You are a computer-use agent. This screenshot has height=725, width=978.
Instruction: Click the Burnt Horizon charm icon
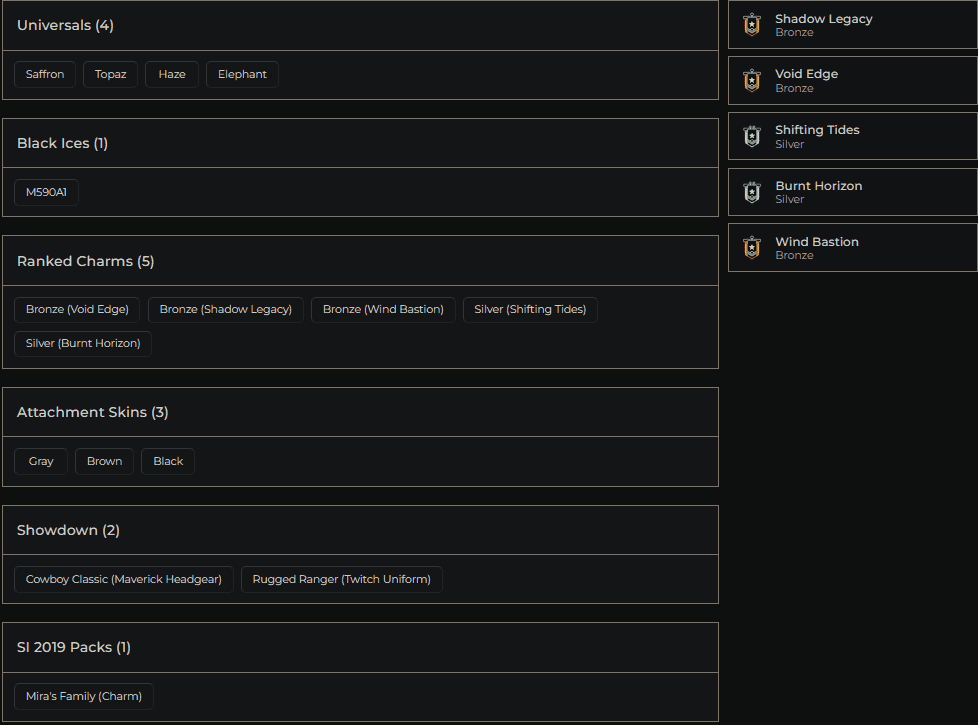(x=752, y=192)
